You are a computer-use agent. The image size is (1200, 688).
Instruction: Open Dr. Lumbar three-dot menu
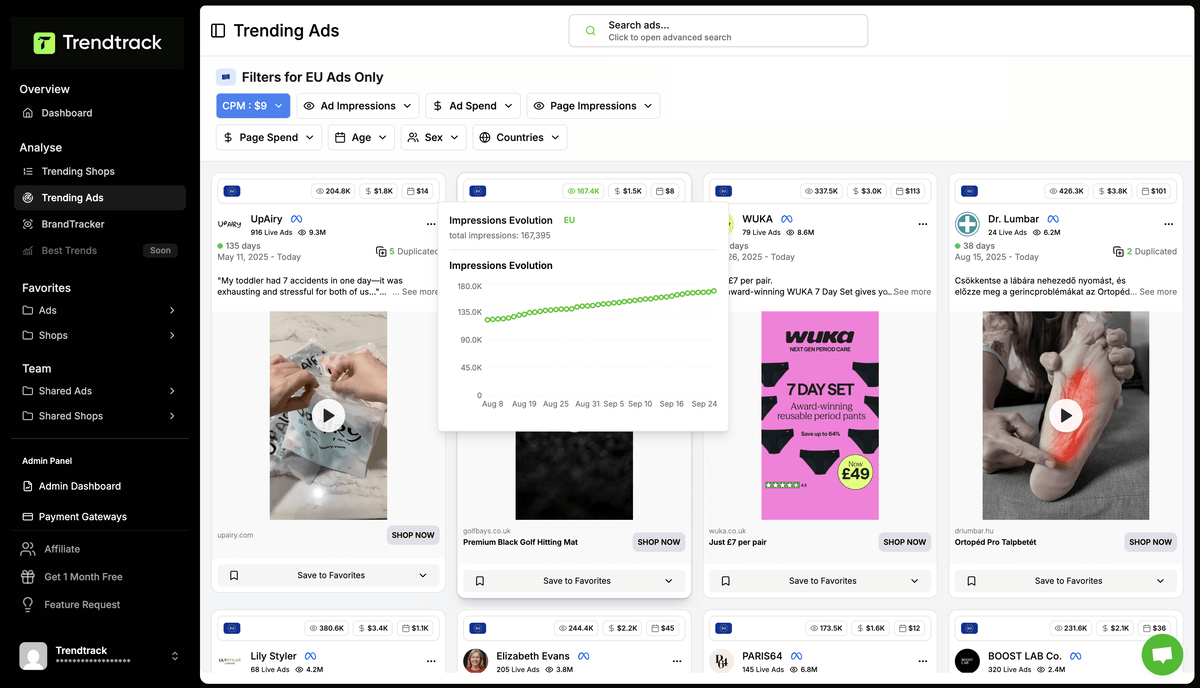pos(1169,225)
